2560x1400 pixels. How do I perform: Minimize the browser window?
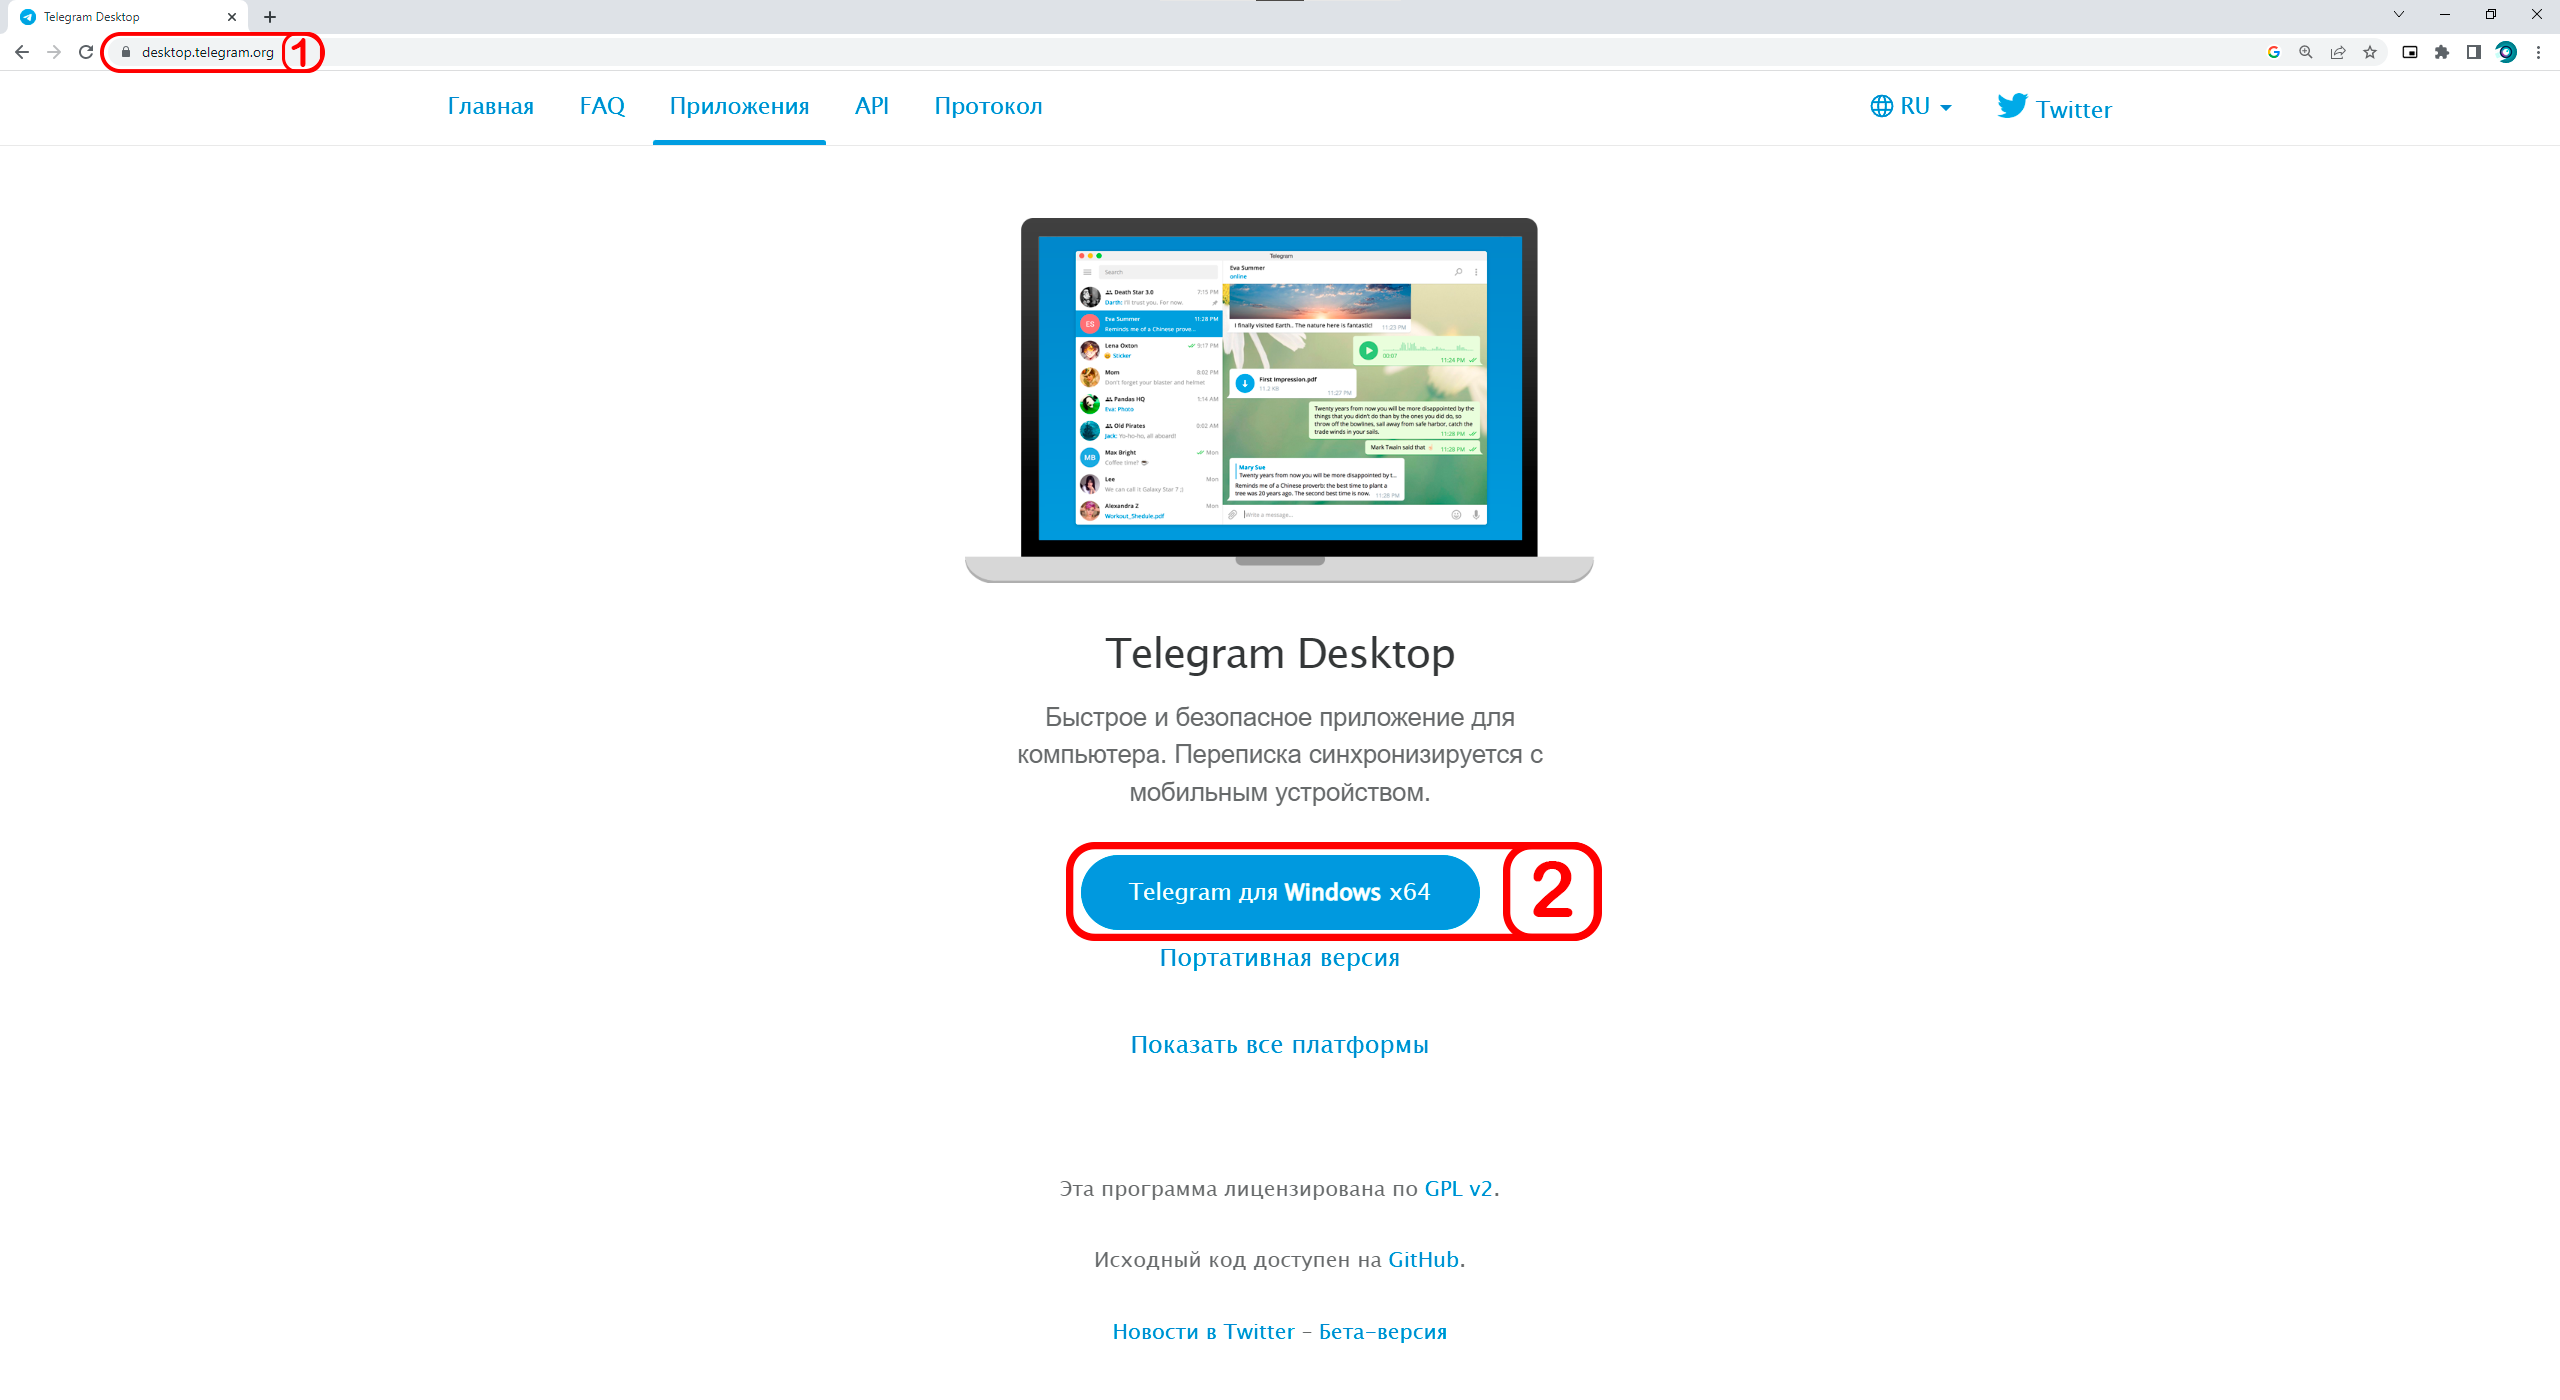pyautogui.click(x=2444, y=14)
